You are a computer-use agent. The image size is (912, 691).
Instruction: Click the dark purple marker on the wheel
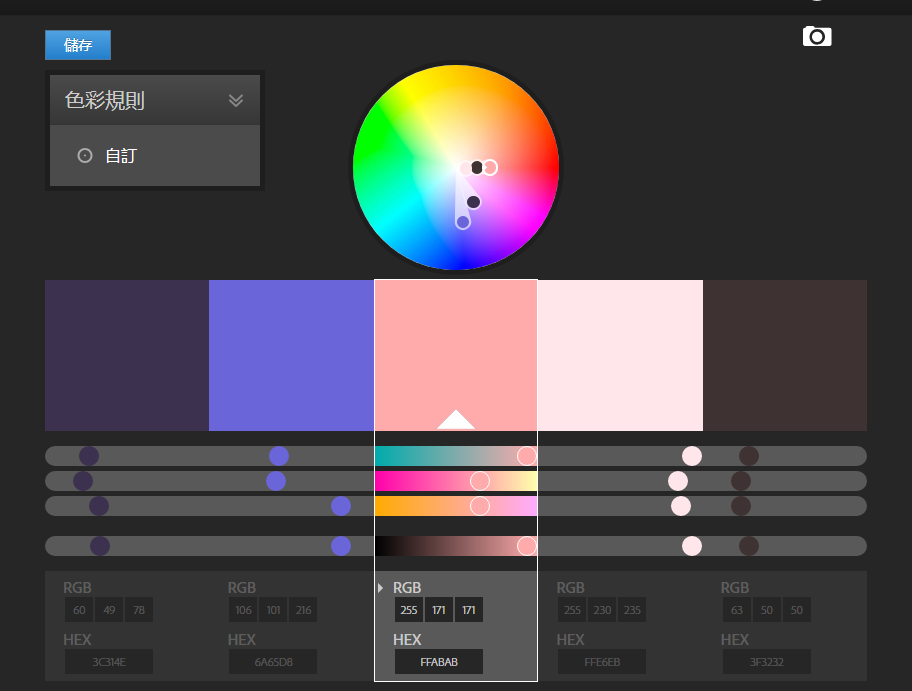click(473, 202)
